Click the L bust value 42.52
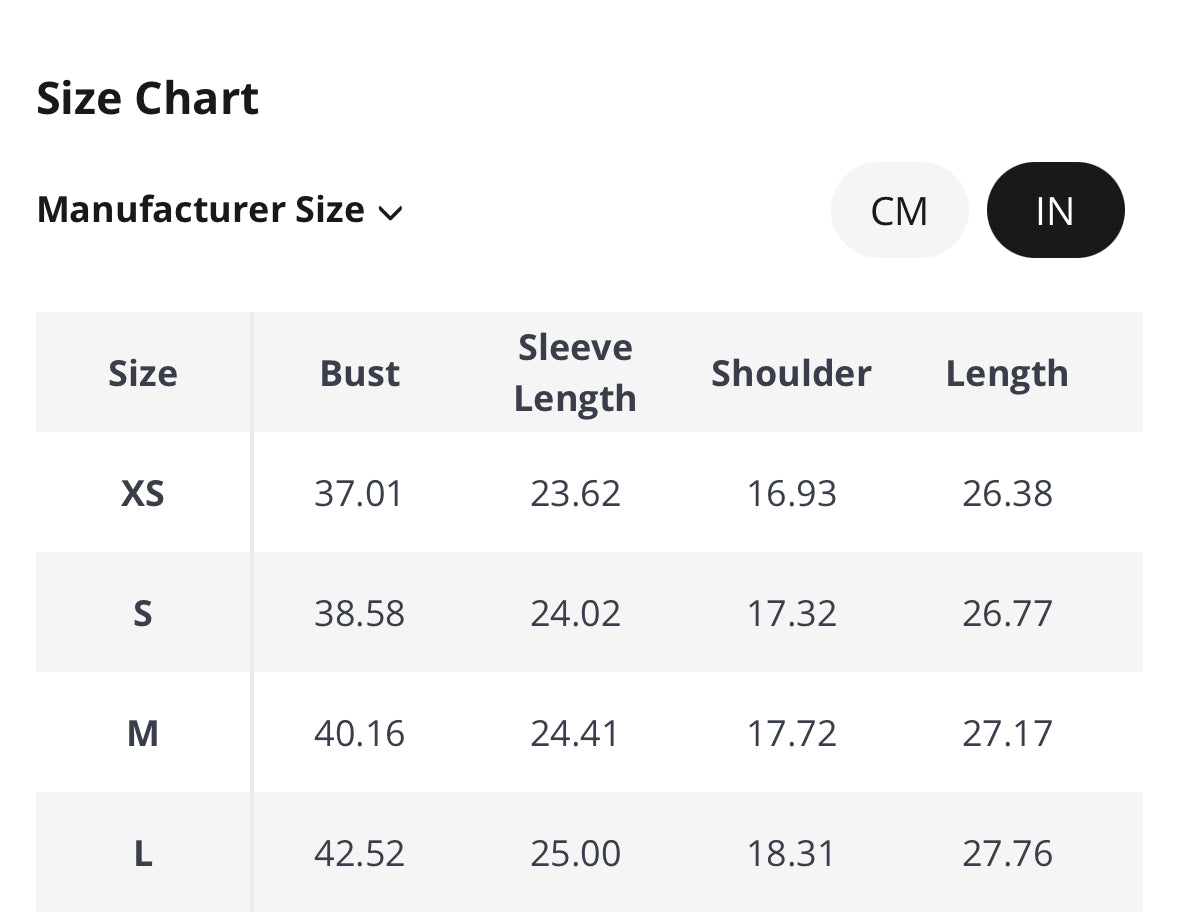1179x918 pixels. (x=359, y=853)
